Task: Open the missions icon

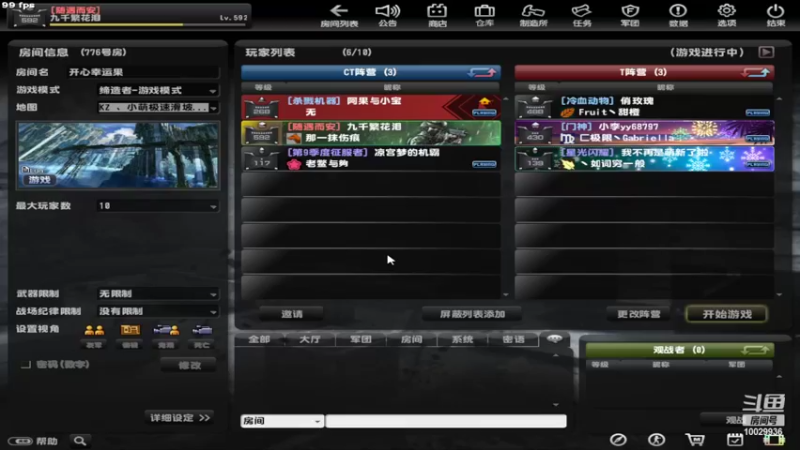Action: [581, 11]
